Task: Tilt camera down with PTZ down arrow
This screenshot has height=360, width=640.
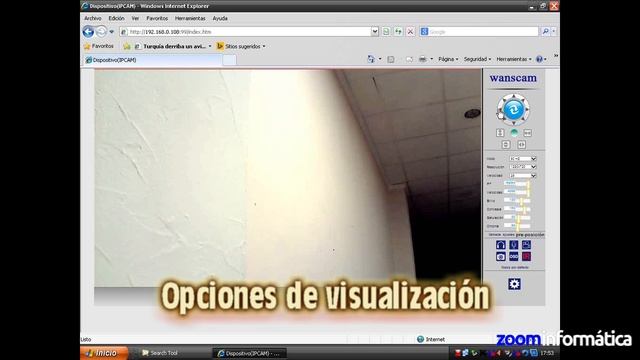Action: coord(513,122)
